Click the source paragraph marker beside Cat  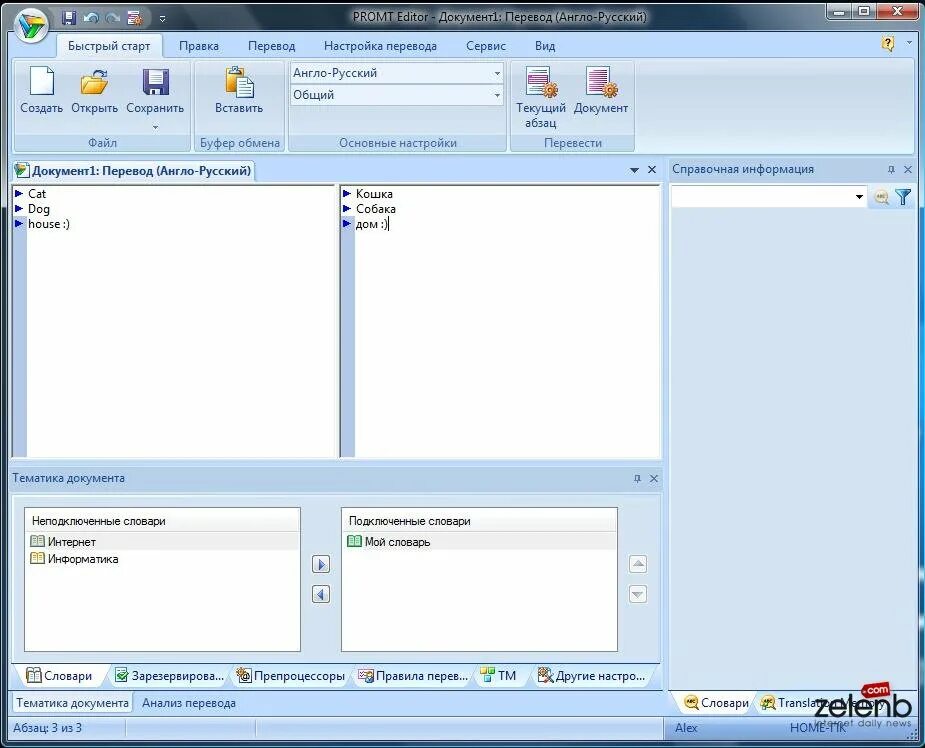19,193
